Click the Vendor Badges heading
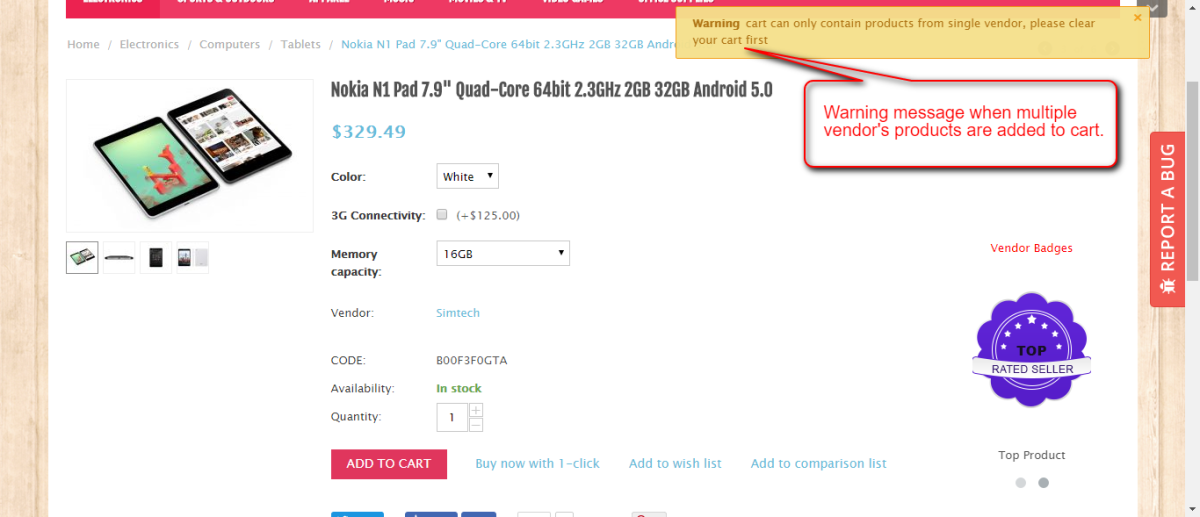The width and height of the screenshot is (1200, 517). click(x=1031, y=248)
